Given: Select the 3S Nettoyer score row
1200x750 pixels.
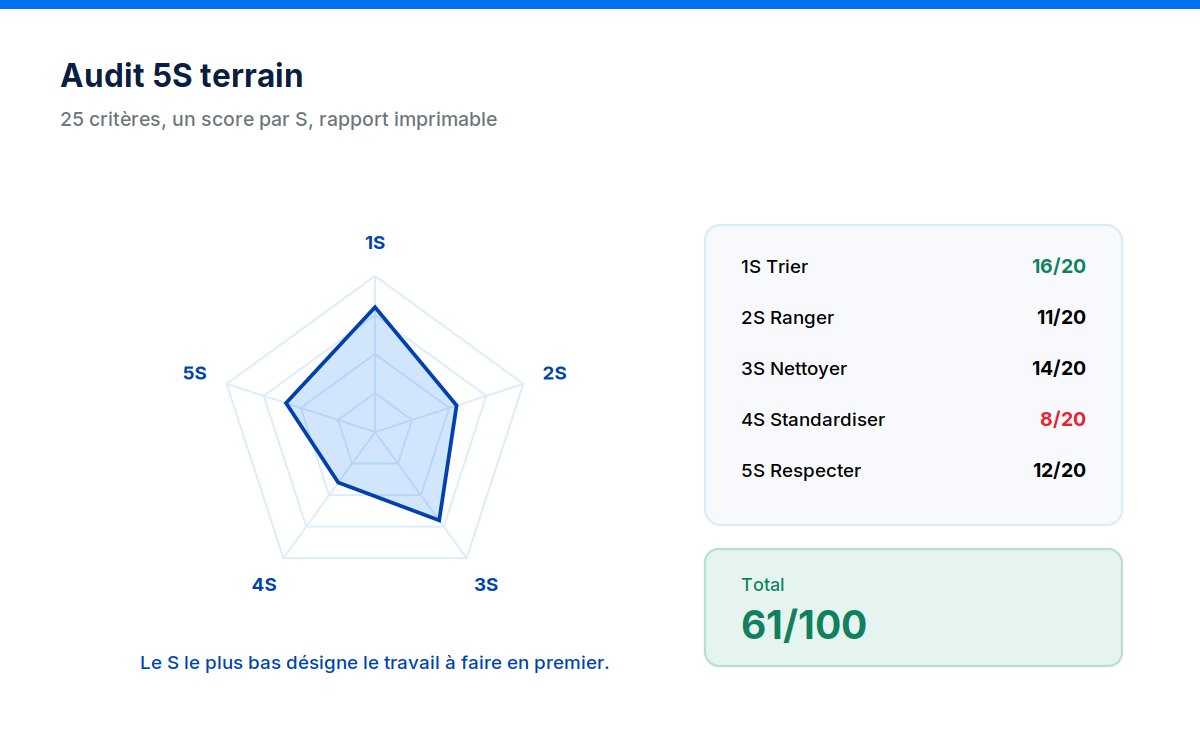Looking at the screenshot, I should 914,369.
